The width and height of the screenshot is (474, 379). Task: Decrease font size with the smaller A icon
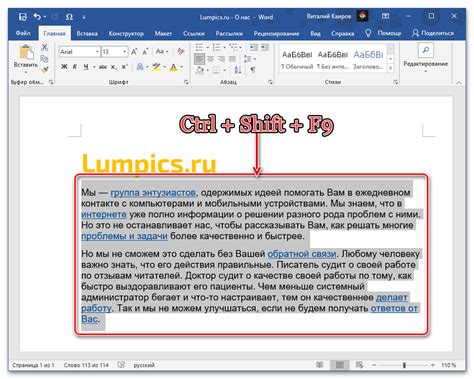145,52
